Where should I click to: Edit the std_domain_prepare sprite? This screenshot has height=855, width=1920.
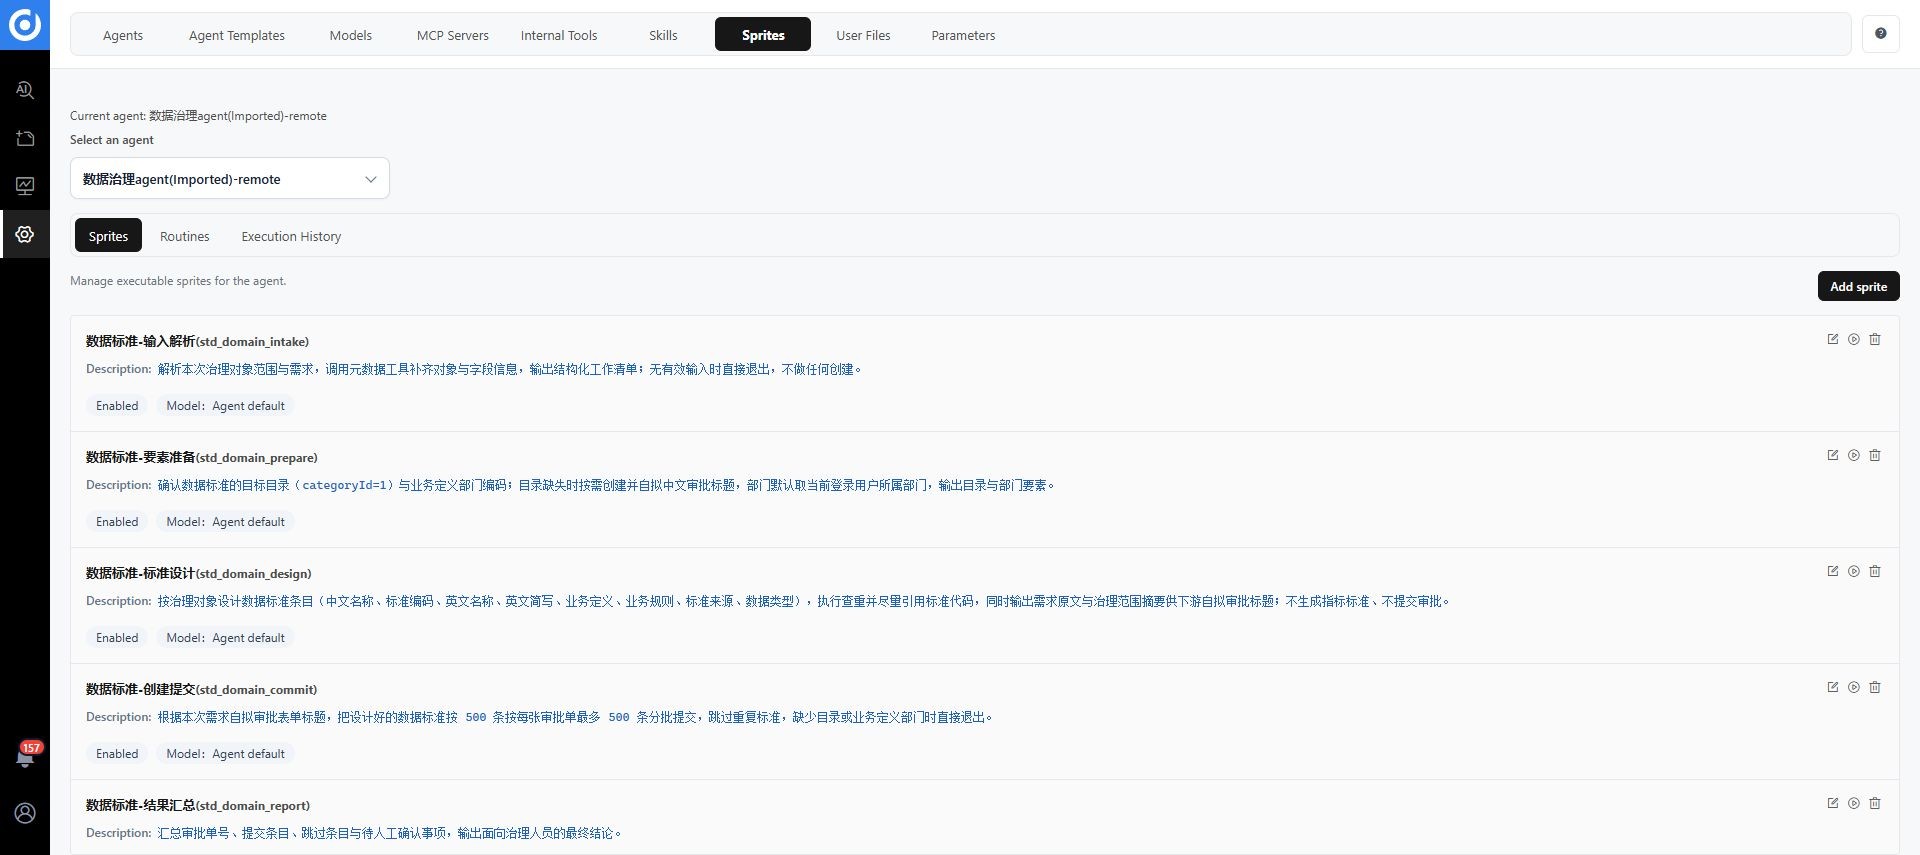tap(1833, 455)
